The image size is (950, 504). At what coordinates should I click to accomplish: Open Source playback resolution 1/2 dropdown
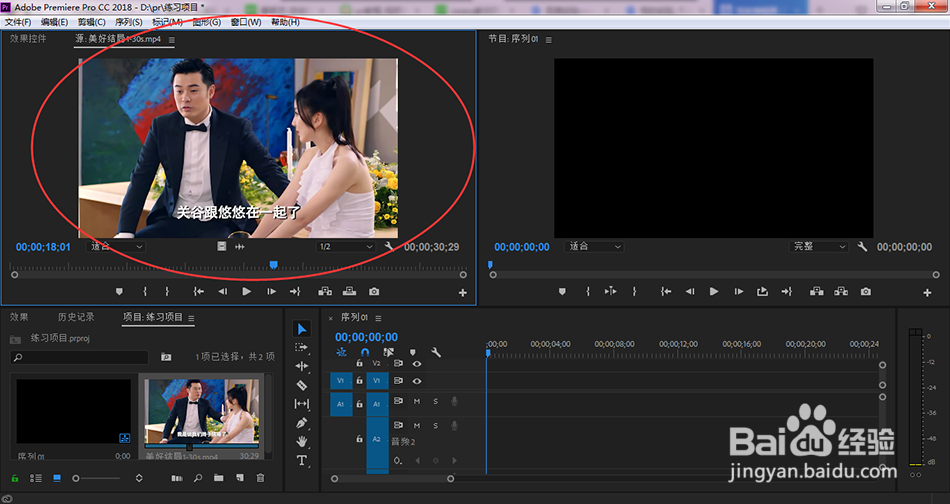click(346, 247)
